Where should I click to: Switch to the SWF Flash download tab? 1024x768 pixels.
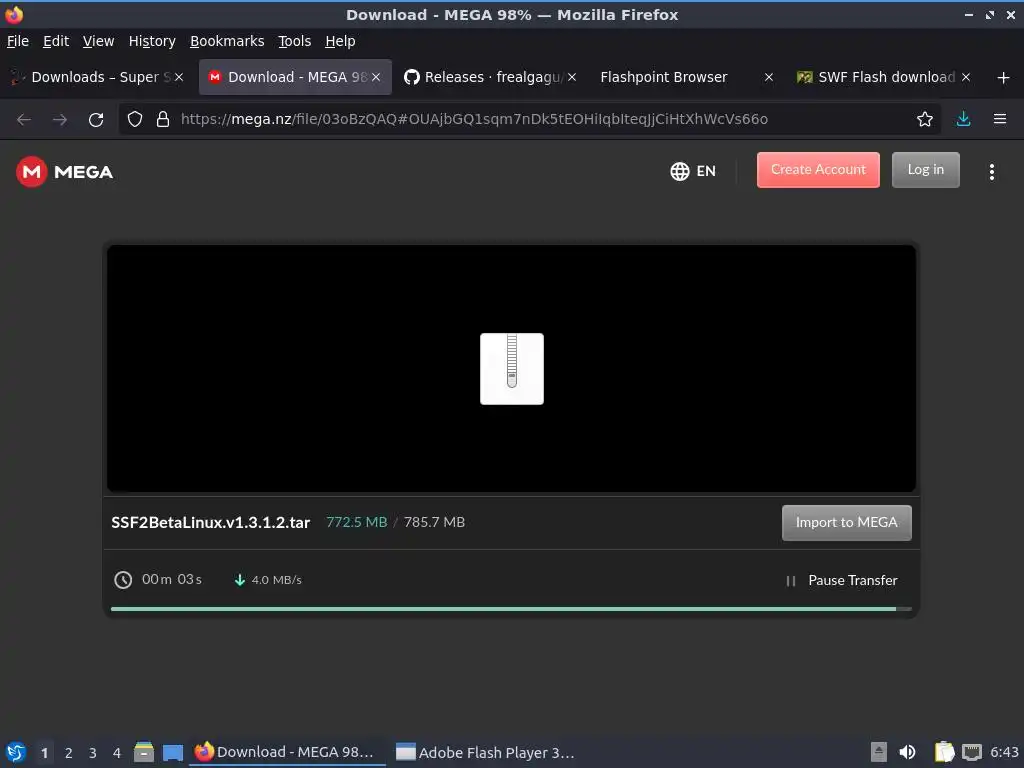tap(882, 77)
